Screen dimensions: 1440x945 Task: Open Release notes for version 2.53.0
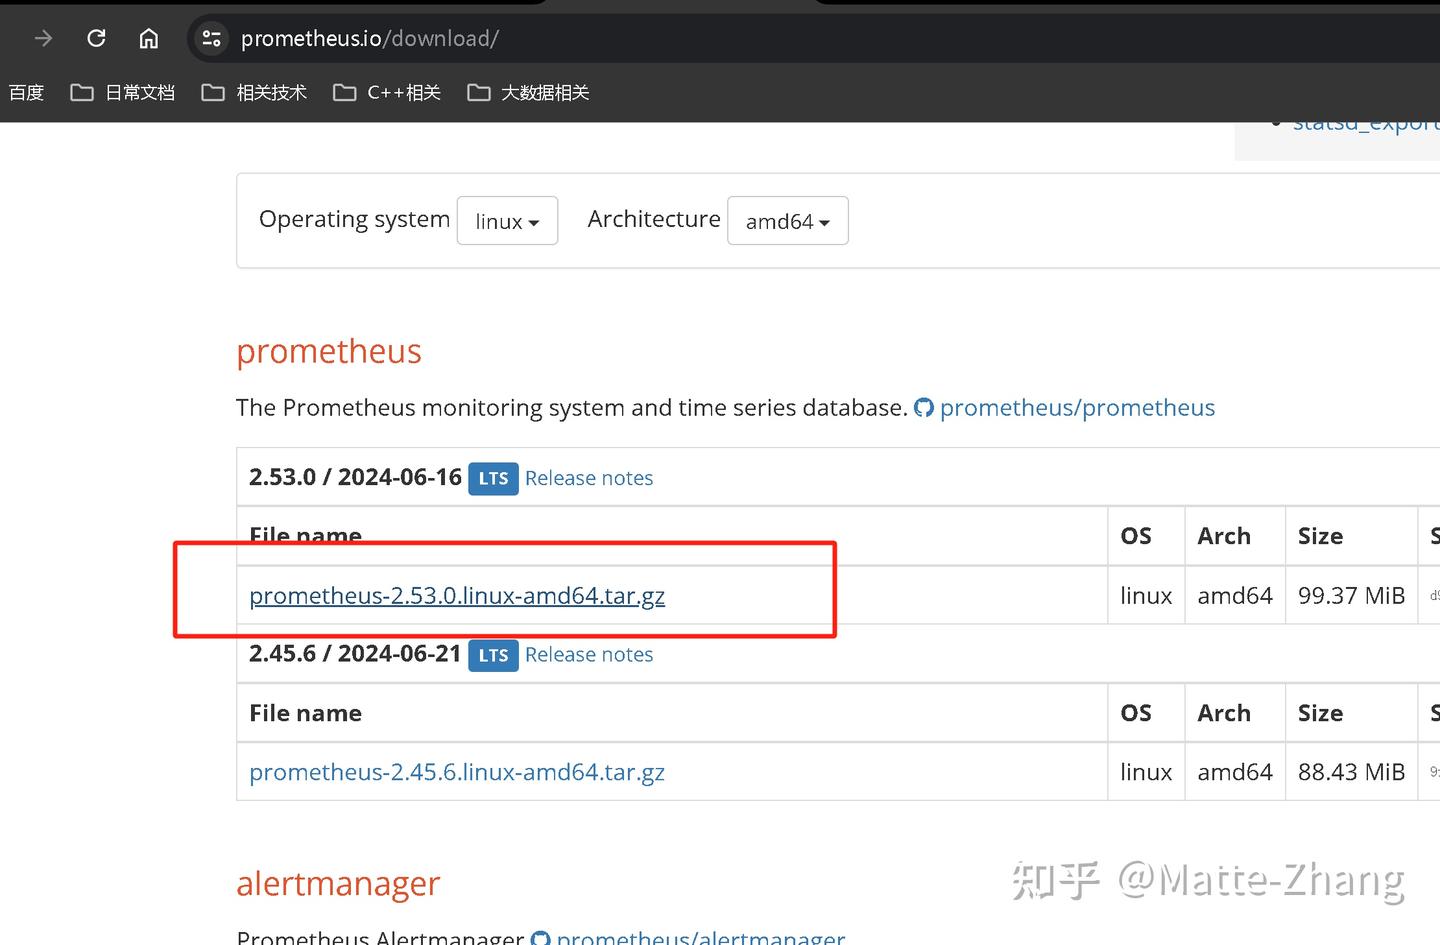588,477
